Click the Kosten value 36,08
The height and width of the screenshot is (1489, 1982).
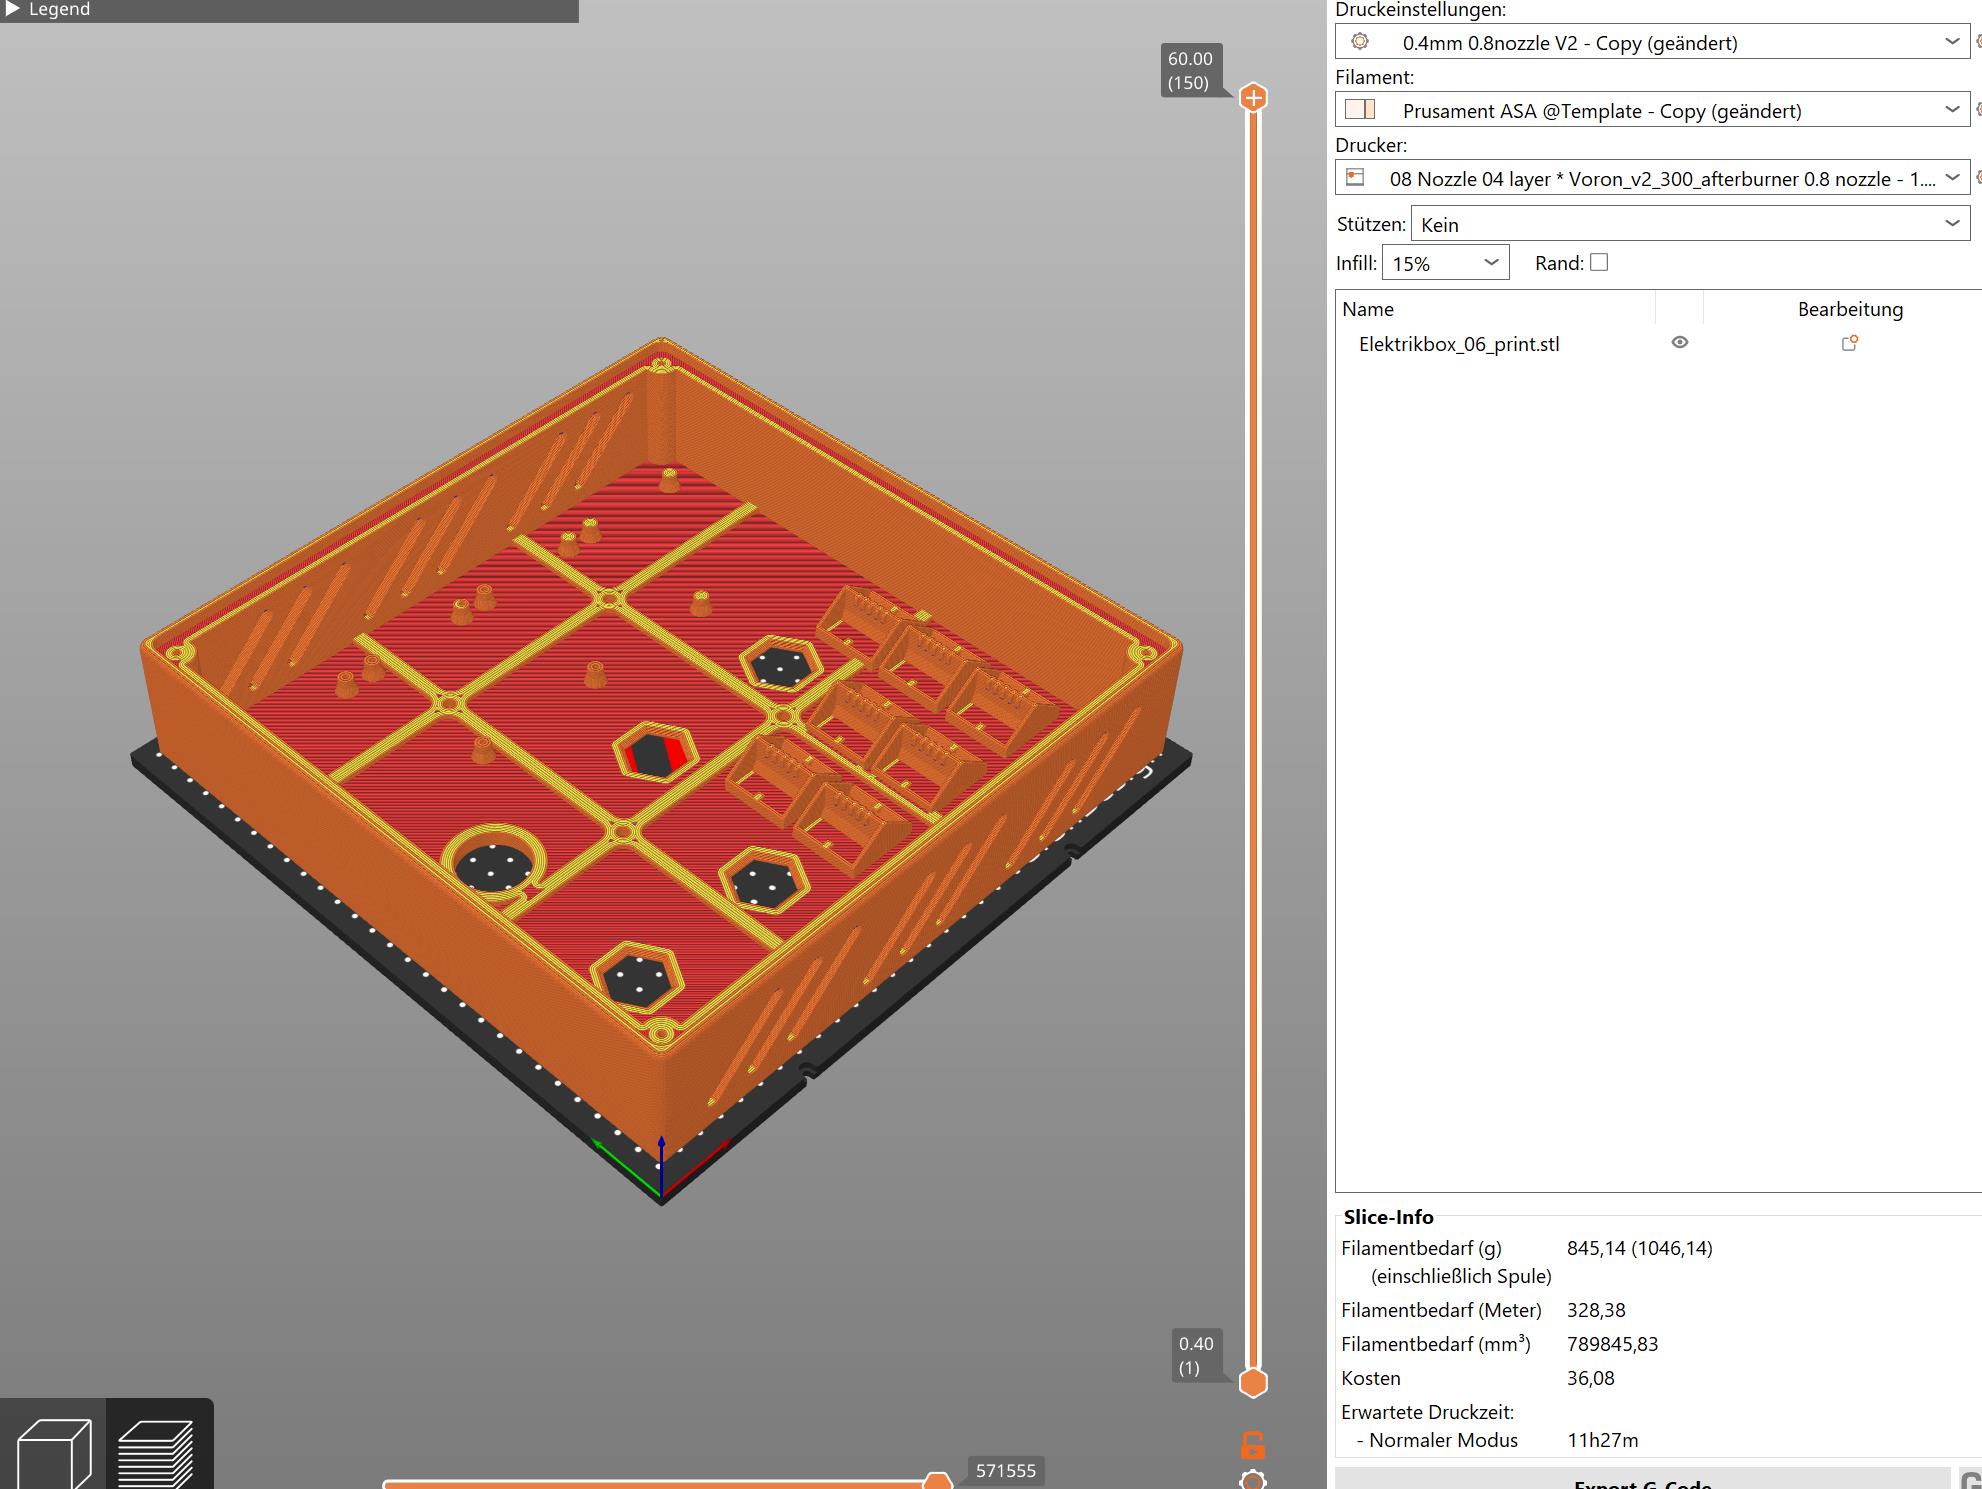coord(1590,1378)
